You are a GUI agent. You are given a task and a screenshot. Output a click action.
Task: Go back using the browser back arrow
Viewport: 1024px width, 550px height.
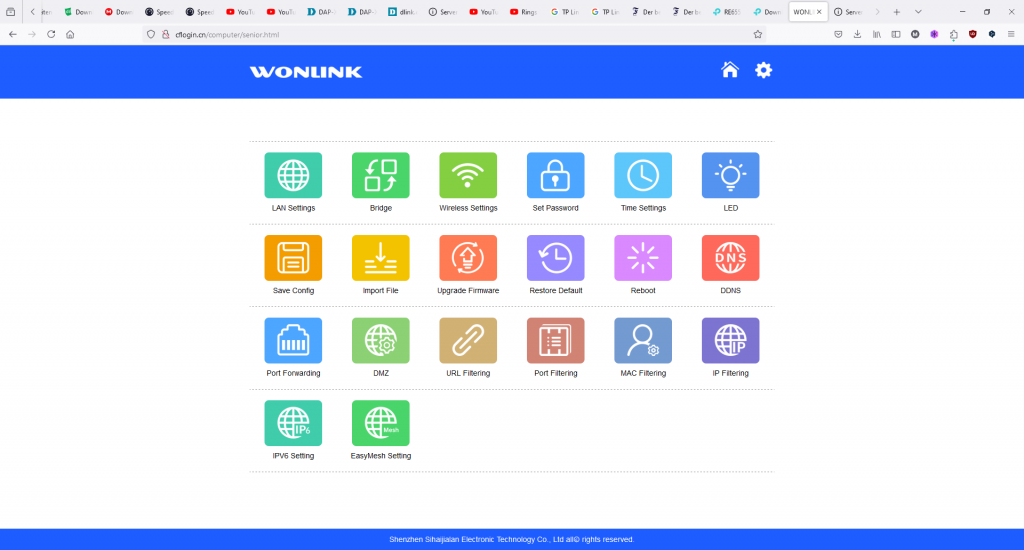coord(12,34)
